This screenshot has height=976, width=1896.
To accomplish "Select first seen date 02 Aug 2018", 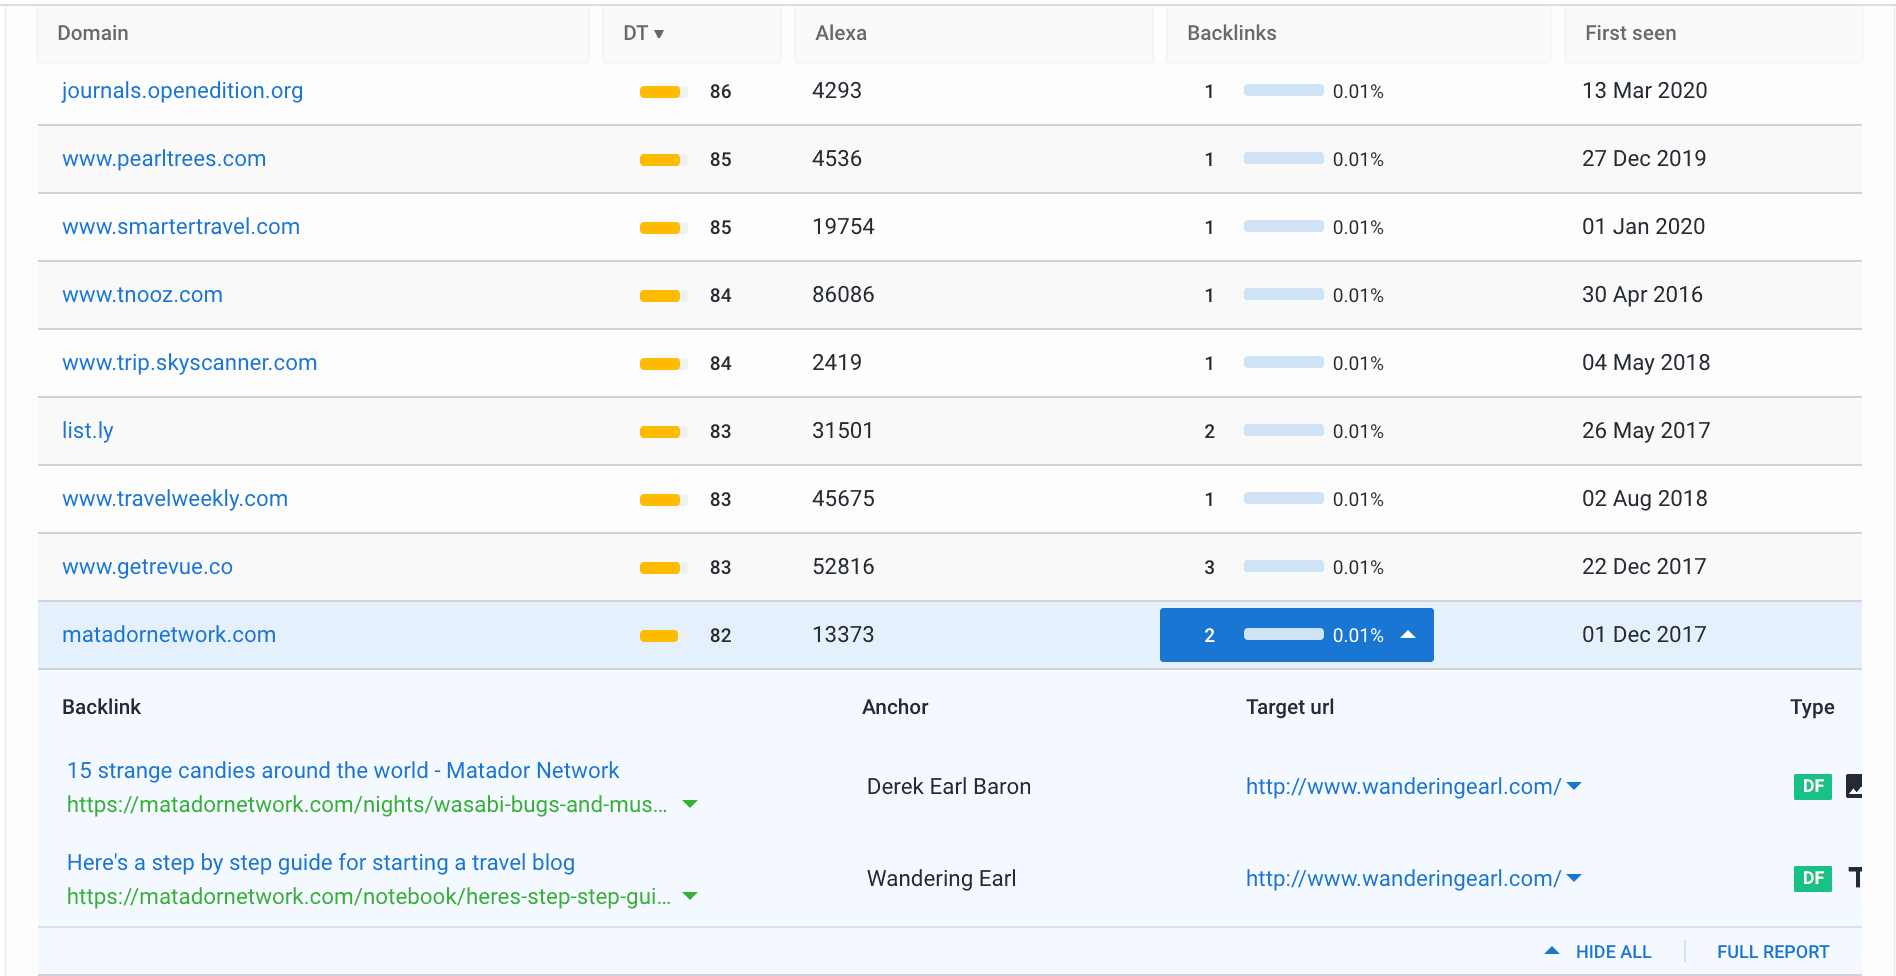I will point(1645,499).
